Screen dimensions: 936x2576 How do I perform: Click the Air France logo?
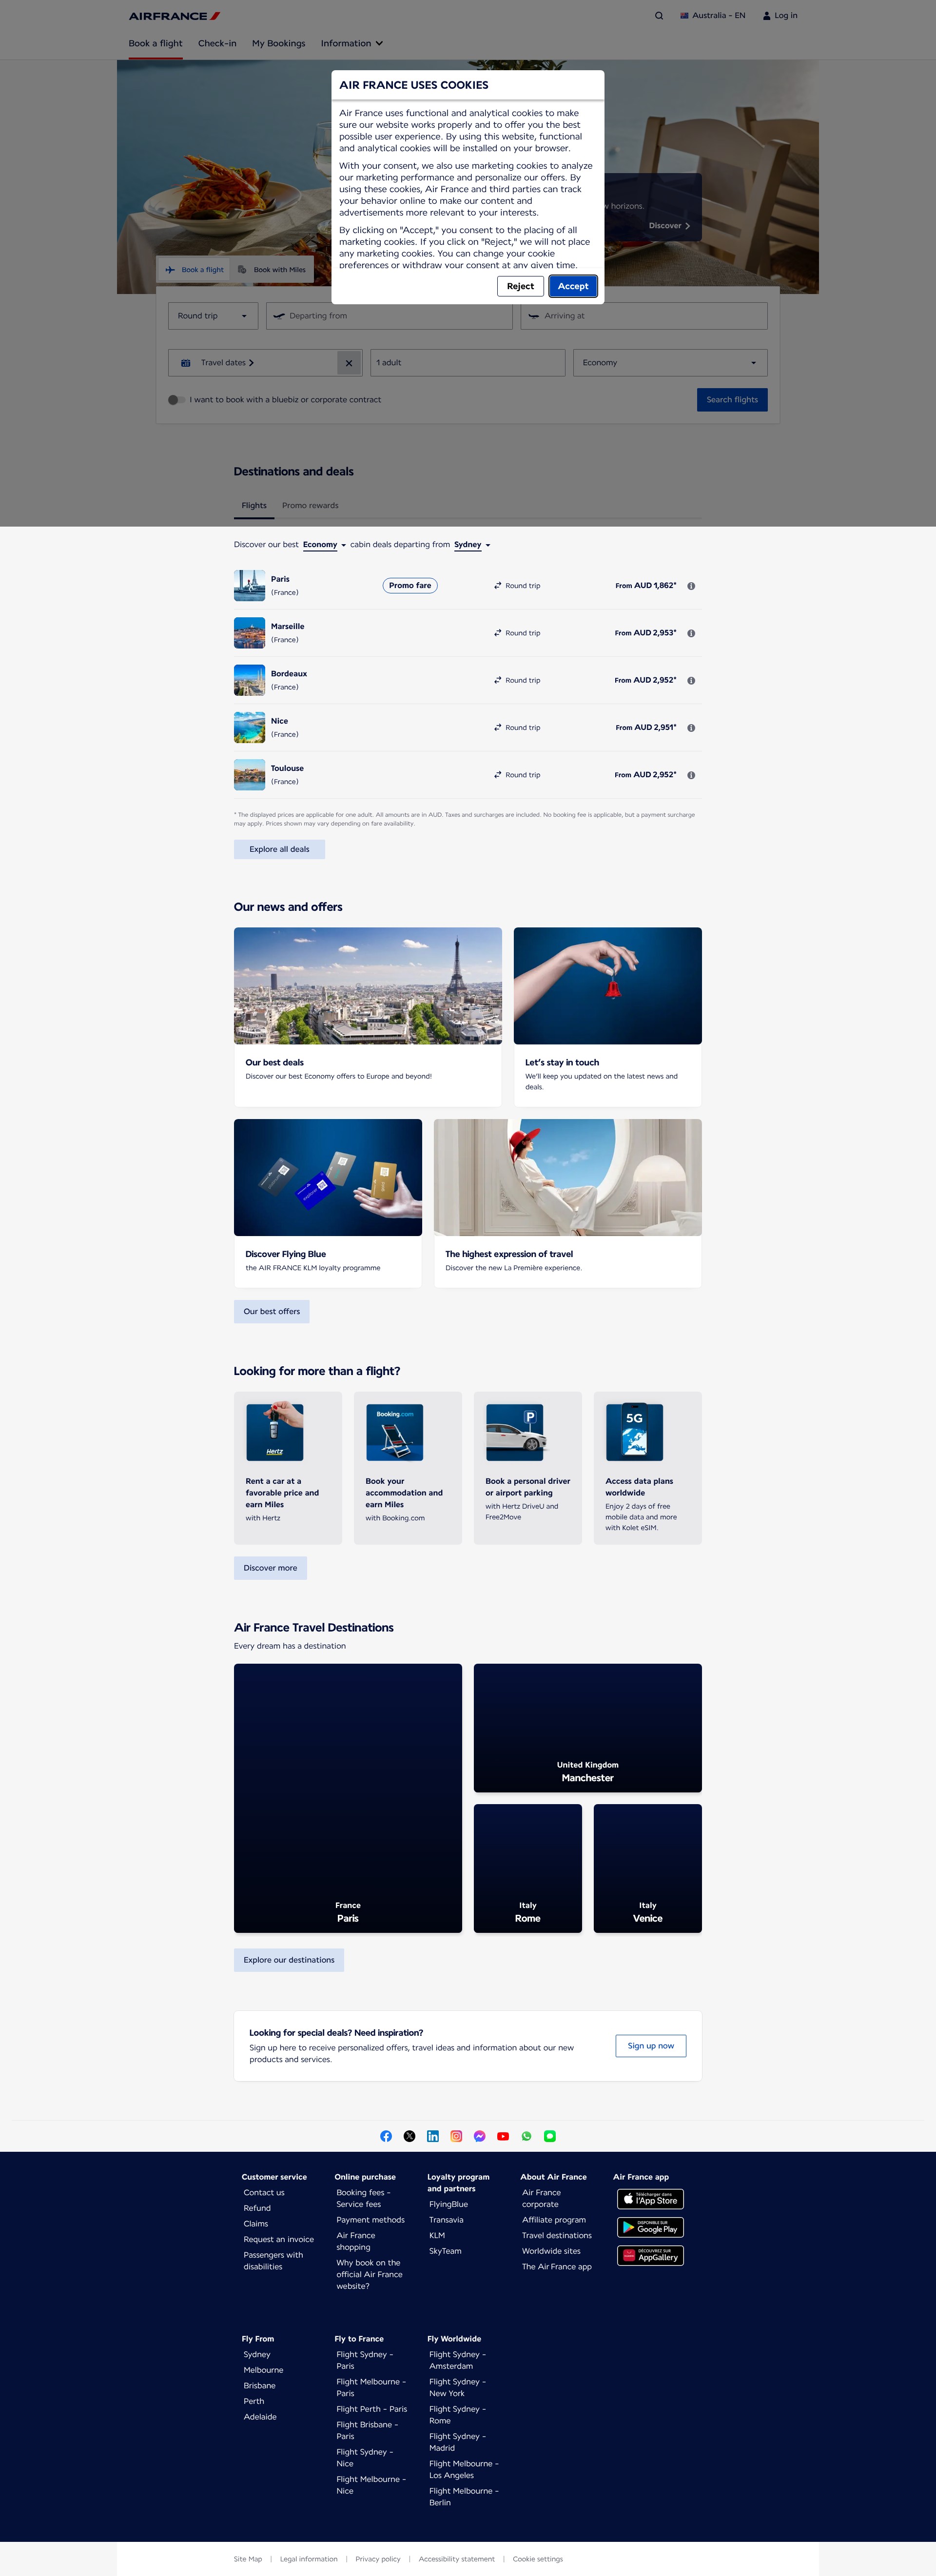[x=174, y=16]
